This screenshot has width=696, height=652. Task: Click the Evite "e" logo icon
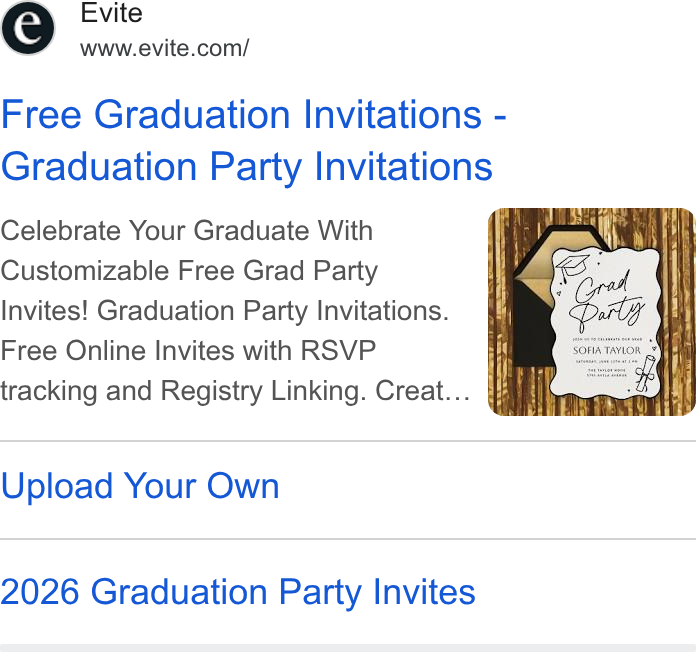(x=28, y=28)
